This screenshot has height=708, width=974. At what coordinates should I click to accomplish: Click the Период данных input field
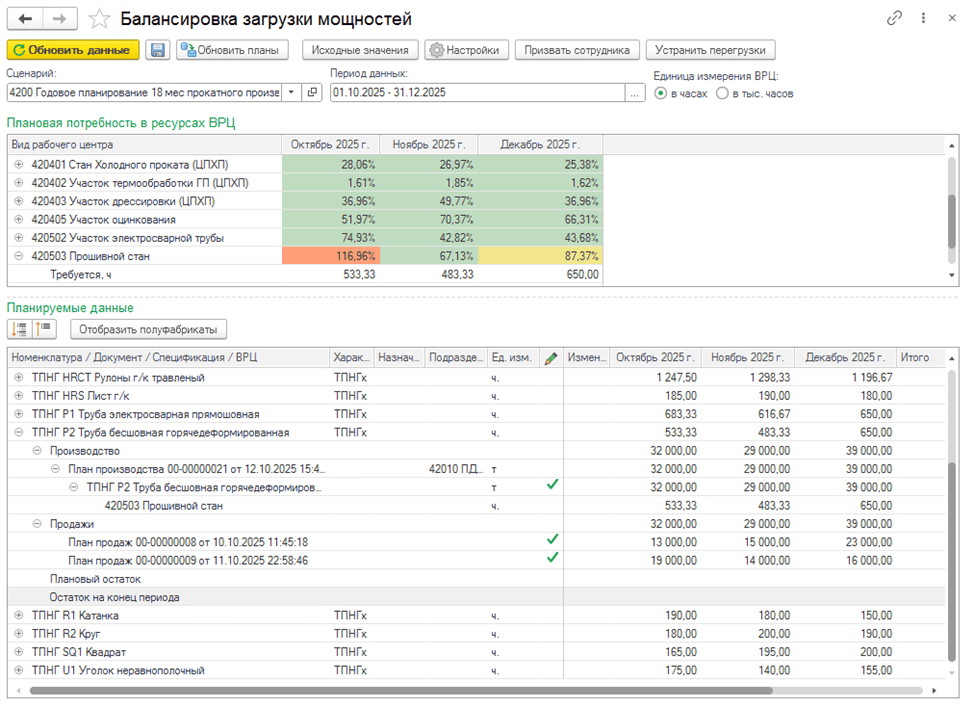(x=476, y=92)
